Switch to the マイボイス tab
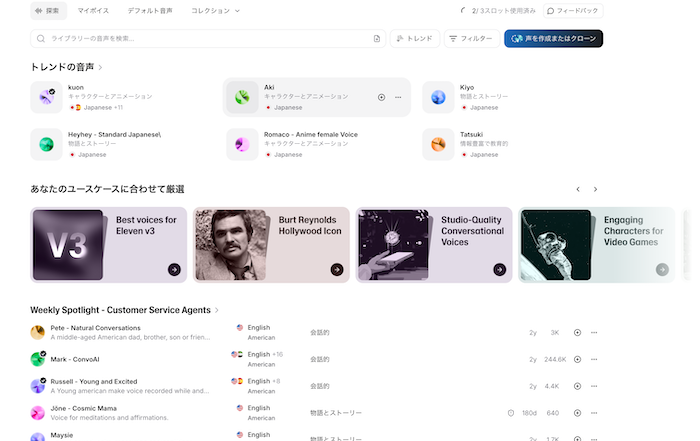The height and width of the screenshot is (441, 700). tap(94, 11)
